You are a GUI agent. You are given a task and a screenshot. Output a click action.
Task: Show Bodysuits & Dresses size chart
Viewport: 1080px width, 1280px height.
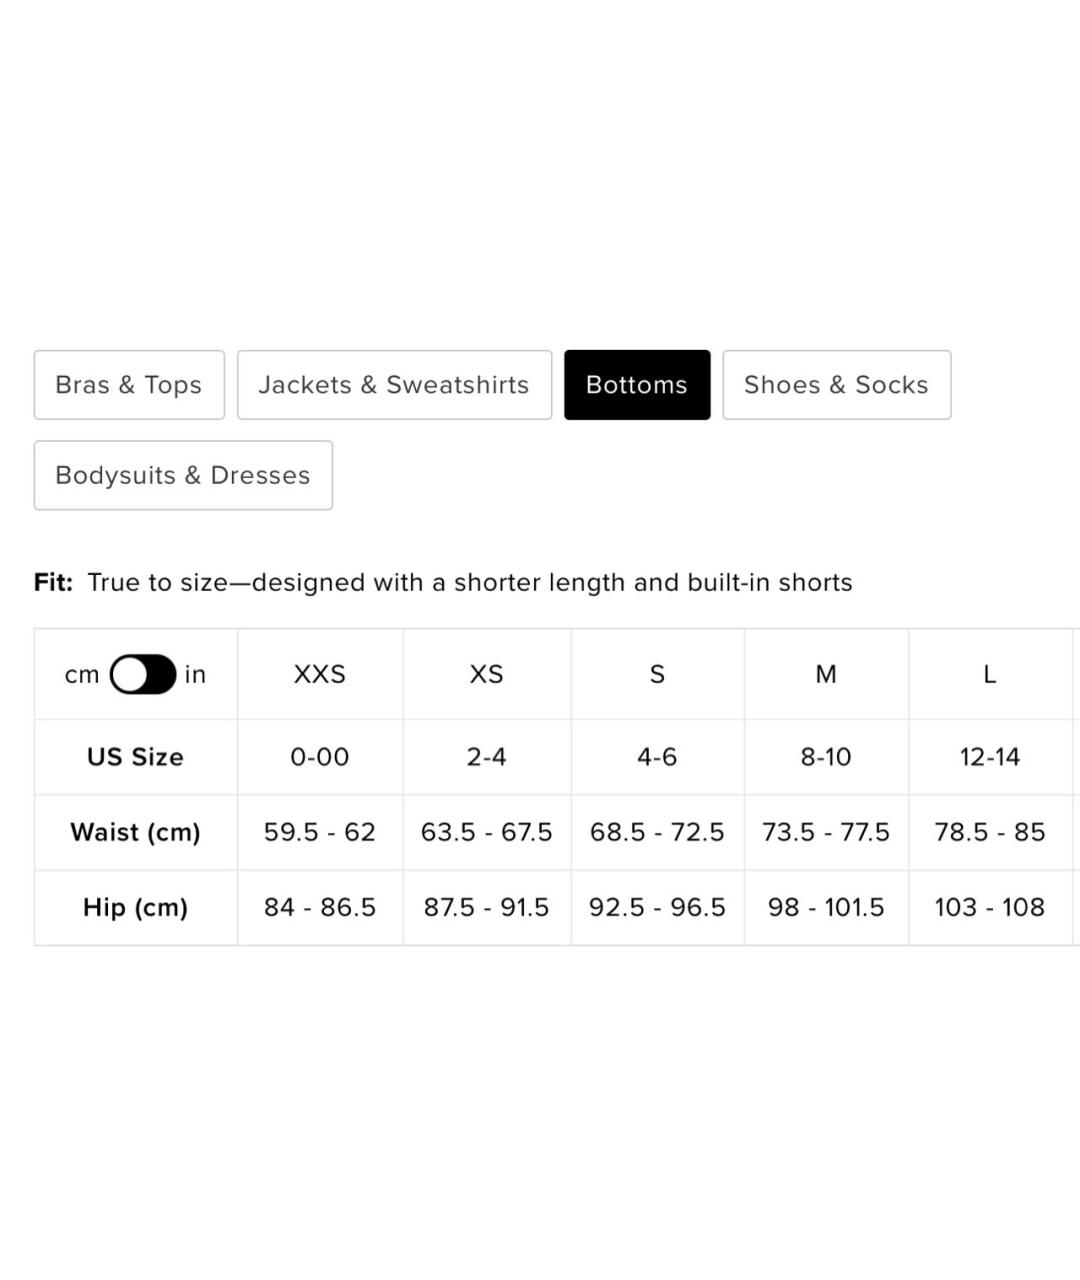point(183,475)
